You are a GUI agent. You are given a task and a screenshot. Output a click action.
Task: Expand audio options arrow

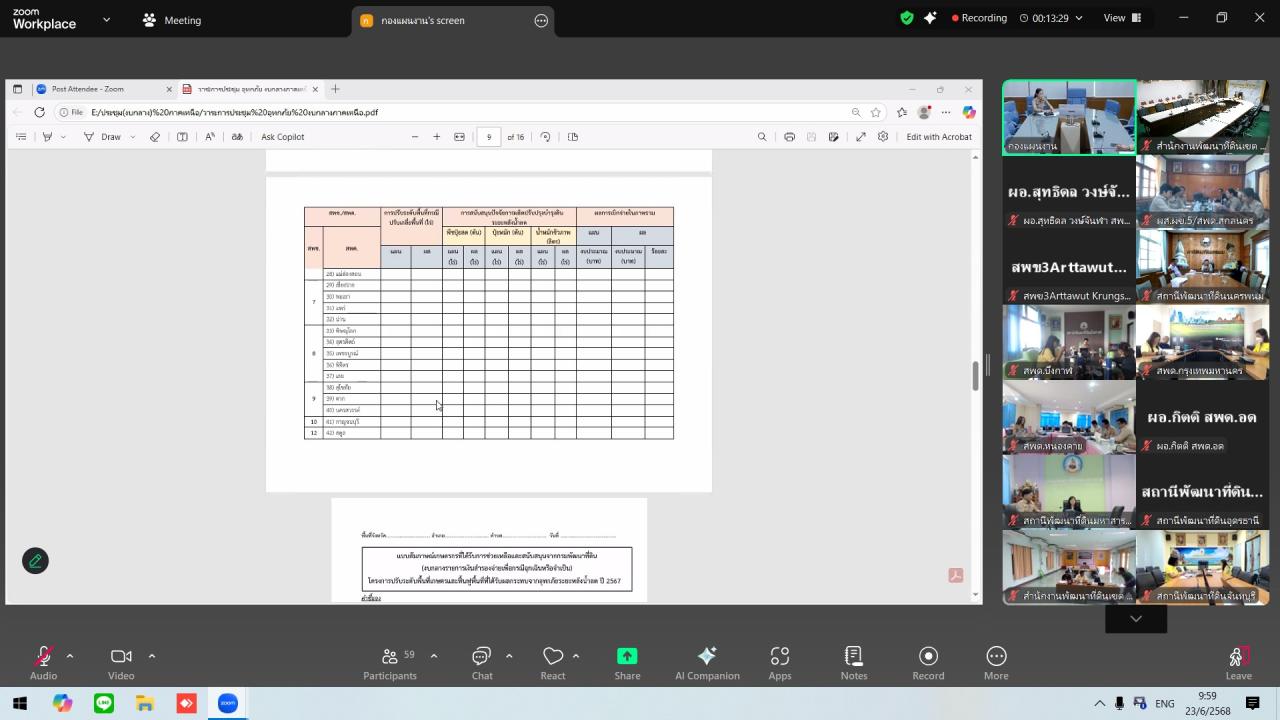tap(70, 656)
